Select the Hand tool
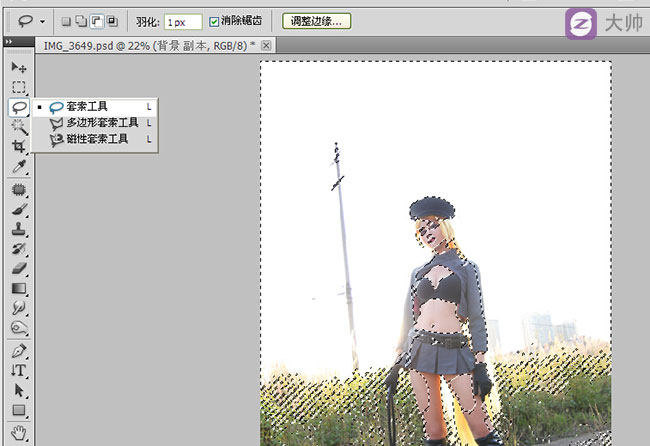The width and height of the screenshot is (650, 446). coord(19,433)
